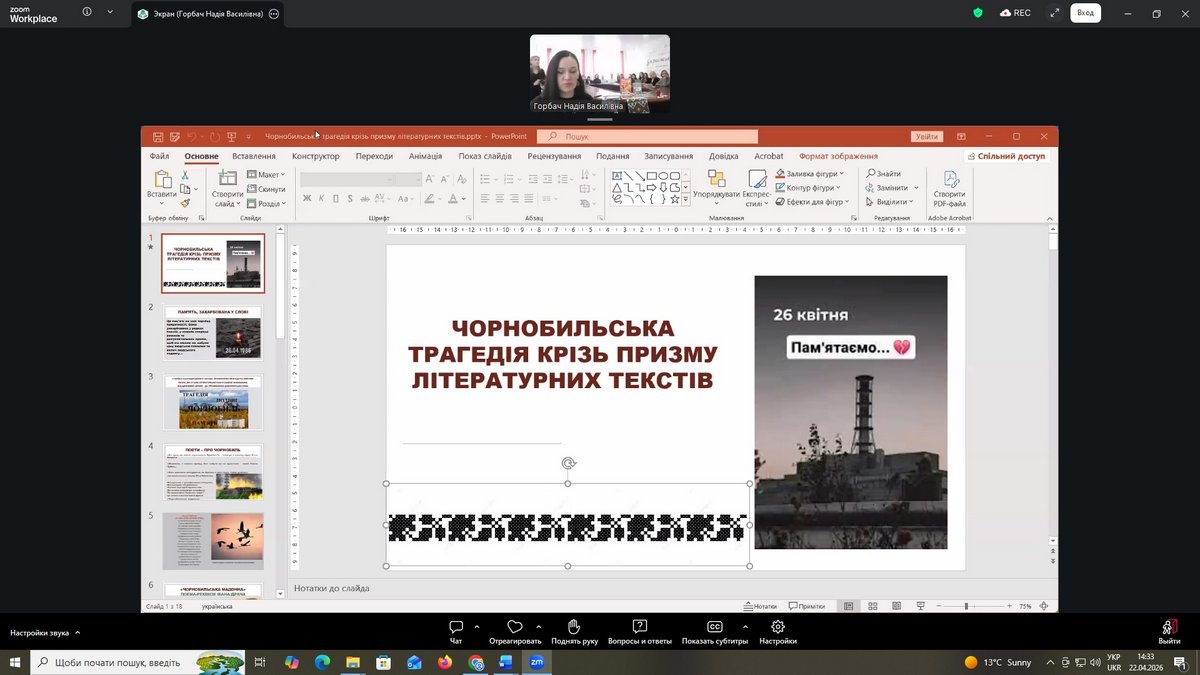Click the Zoom raise hand icon

[573, 627]
